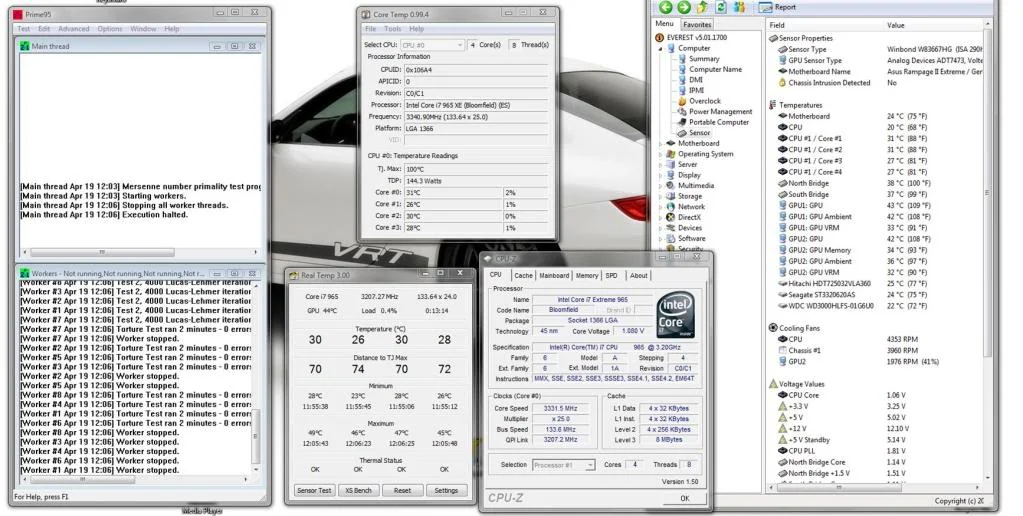Open Real Temp Settings

446,491
